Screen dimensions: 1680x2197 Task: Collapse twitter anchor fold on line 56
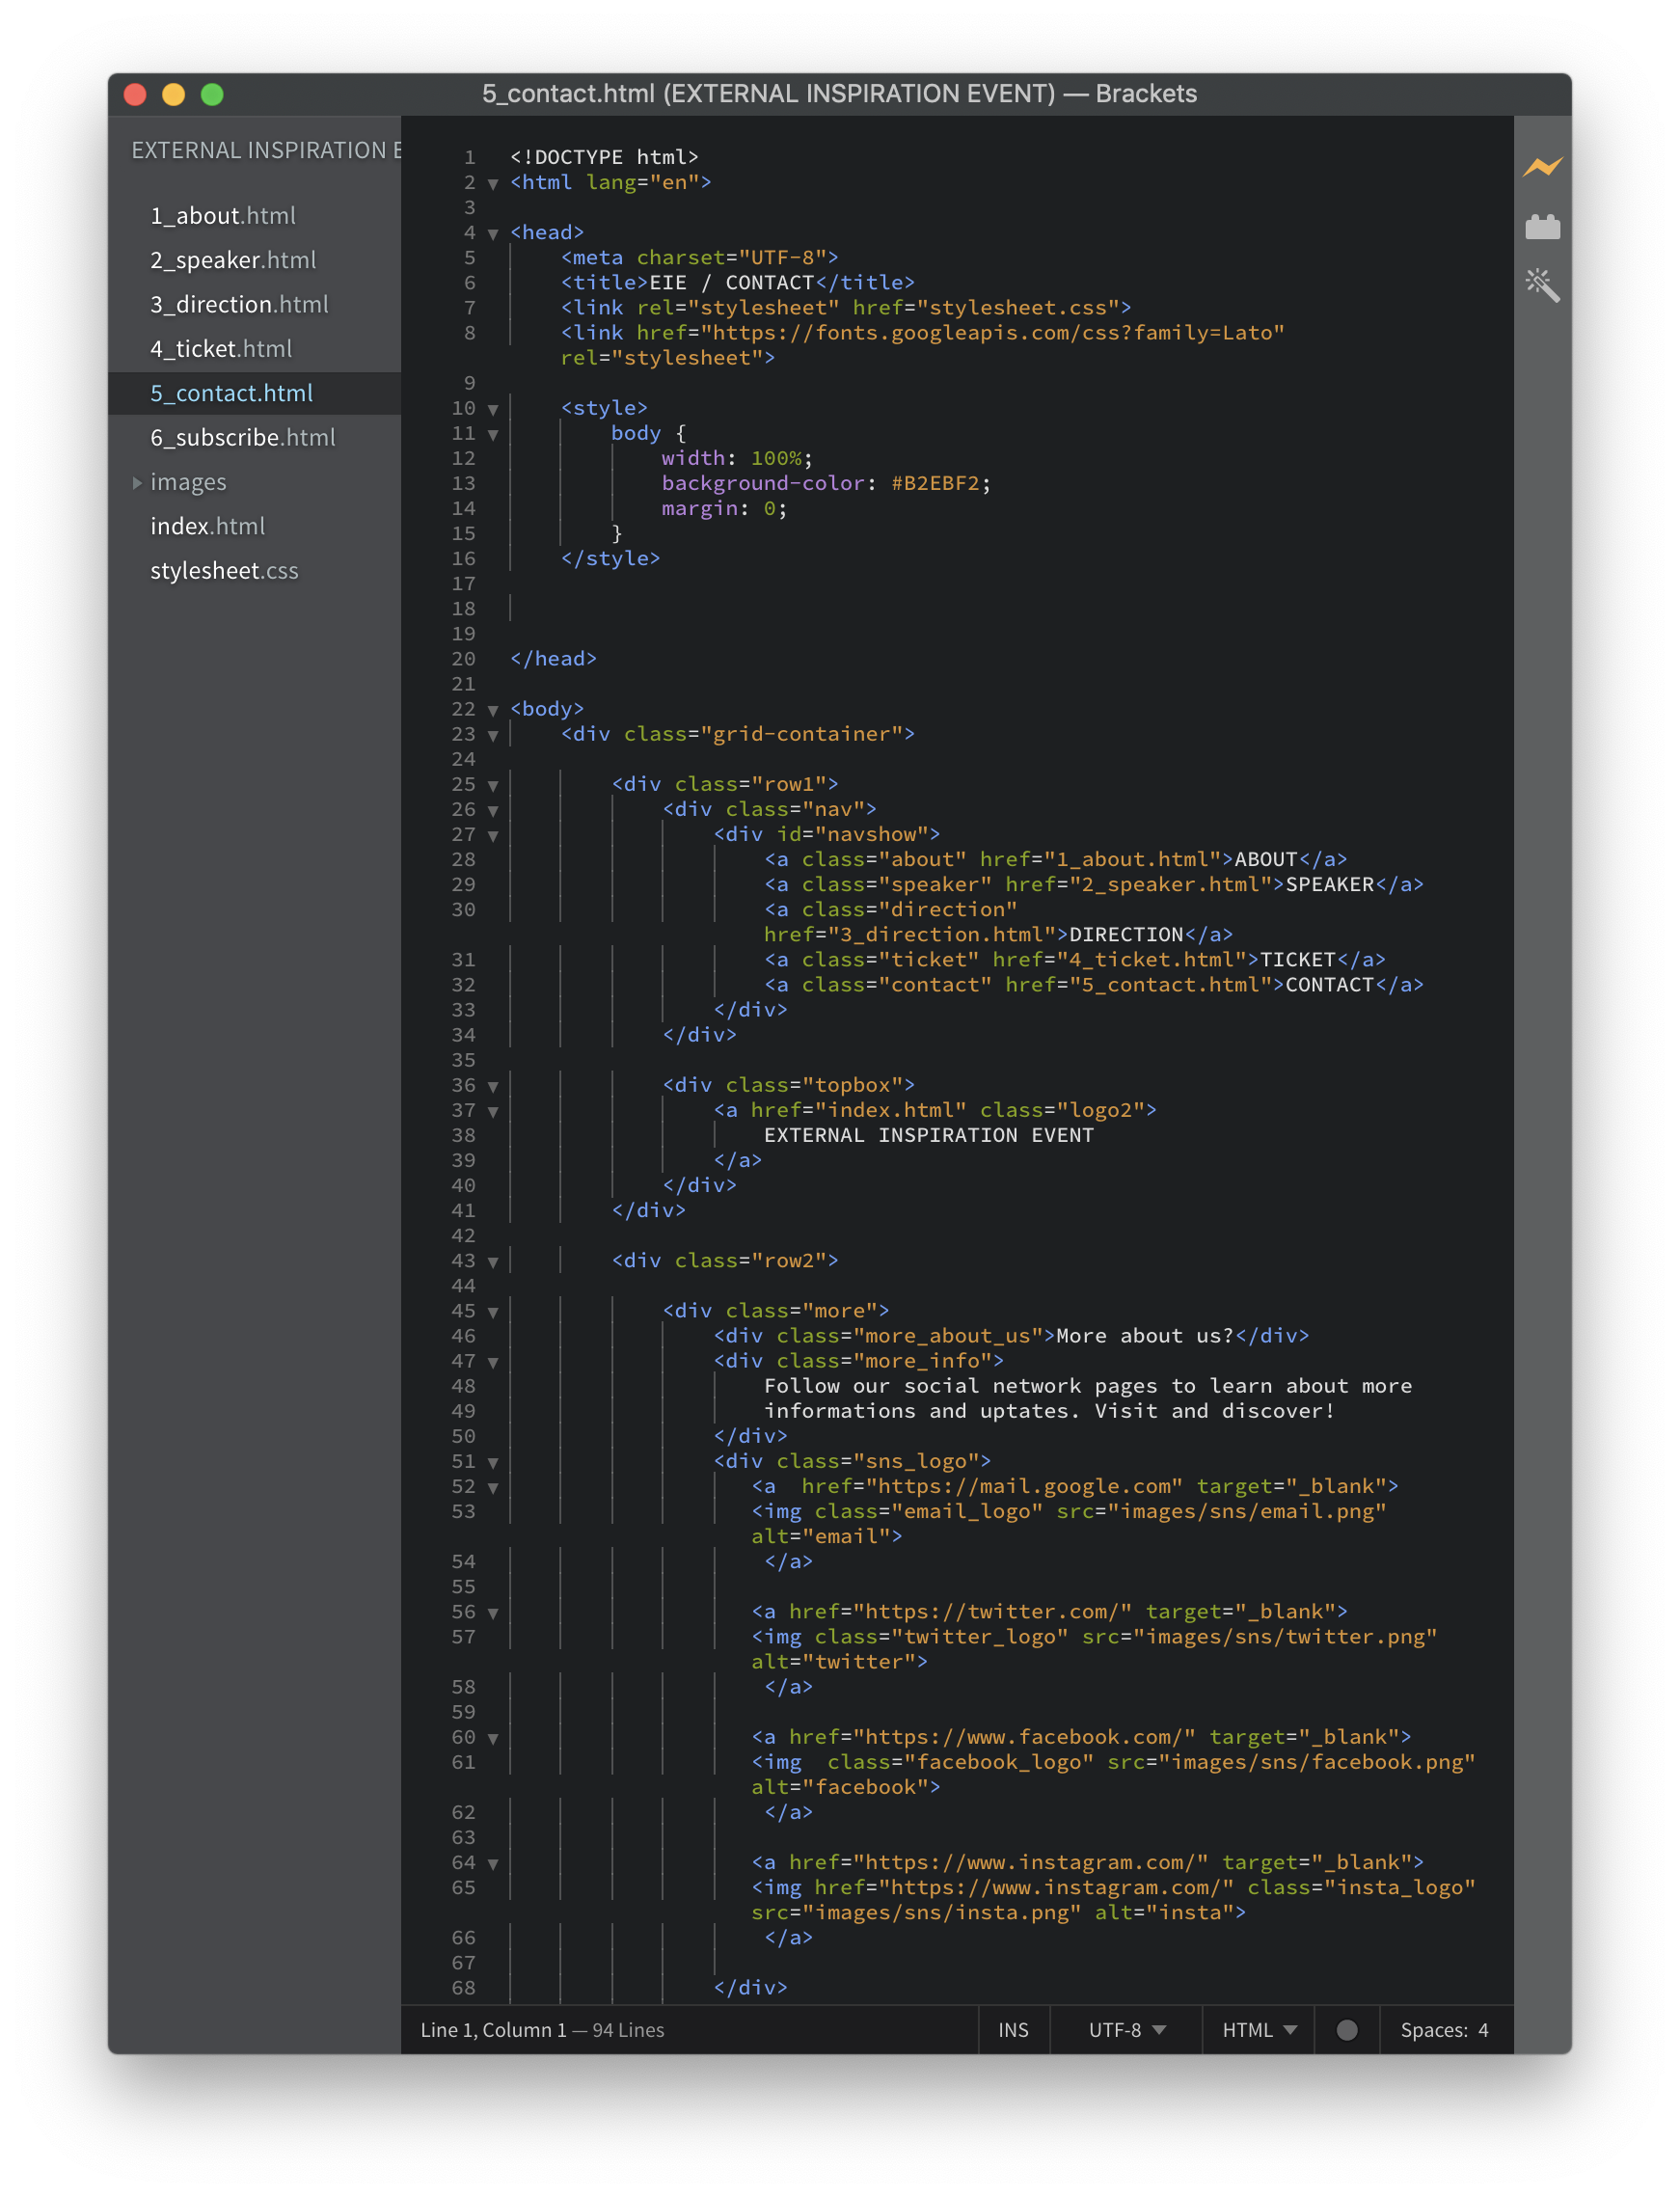(492, 1613)
